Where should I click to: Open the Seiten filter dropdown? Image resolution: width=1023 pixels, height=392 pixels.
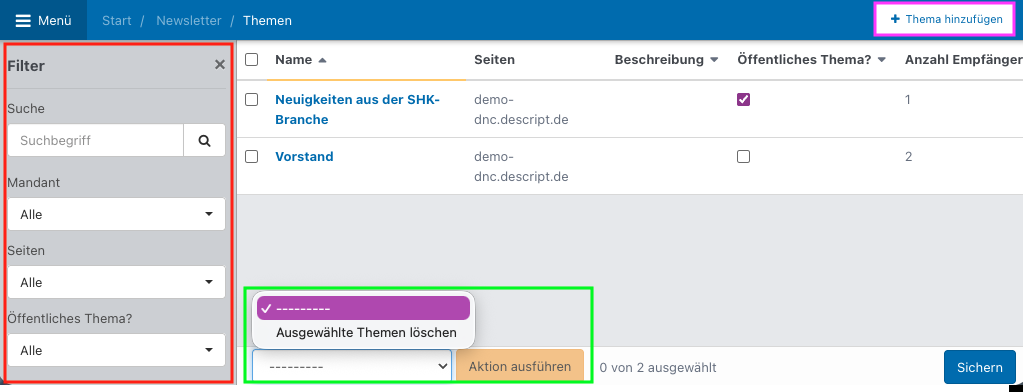116,282
